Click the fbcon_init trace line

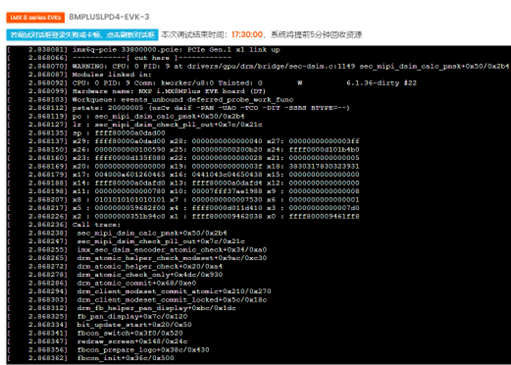[x=91, y=358]
